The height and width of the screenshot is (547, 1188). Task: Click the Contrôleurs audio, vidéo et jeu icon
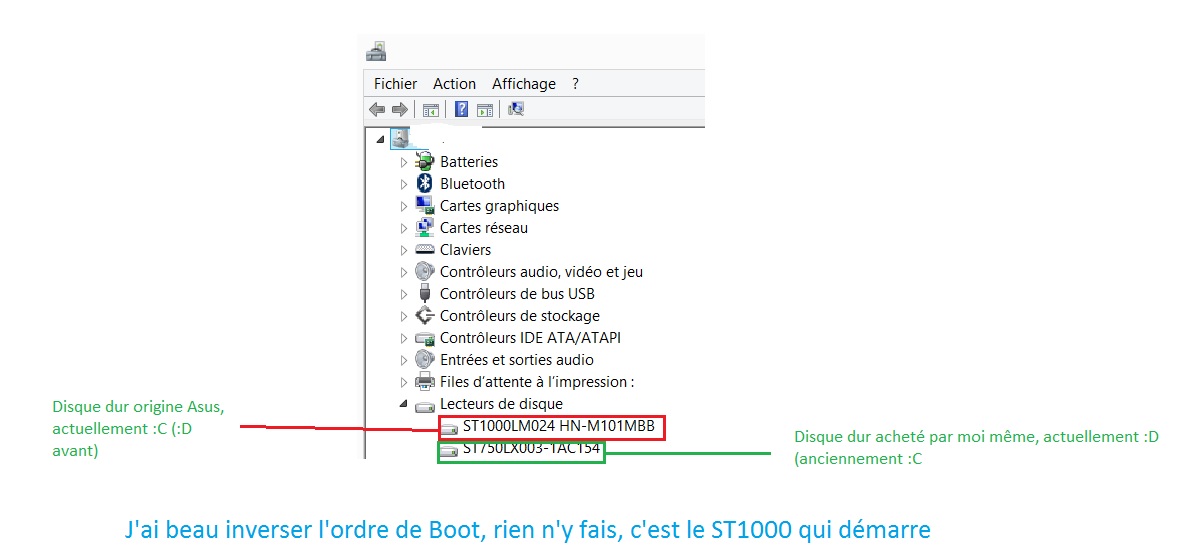coord(425,271)
